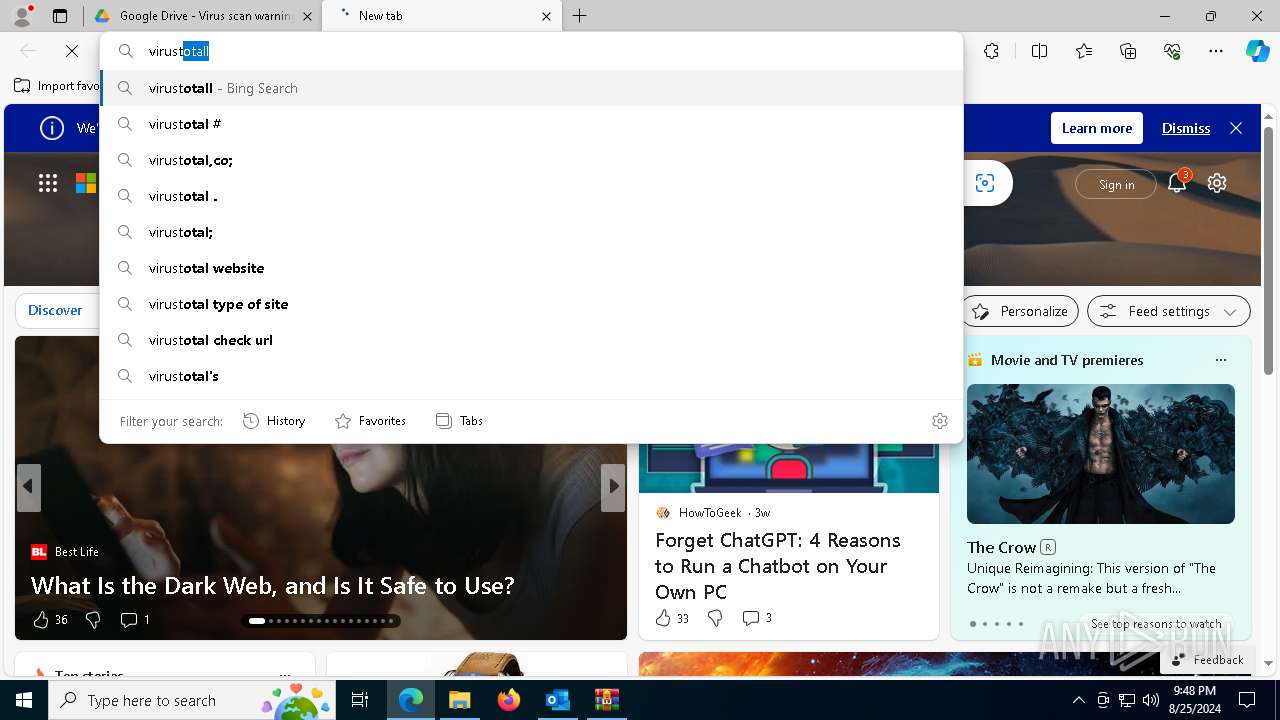Open the Microsoft apps grid launcher
This screenshot has width=1280, height=720.
coord(47,183)
